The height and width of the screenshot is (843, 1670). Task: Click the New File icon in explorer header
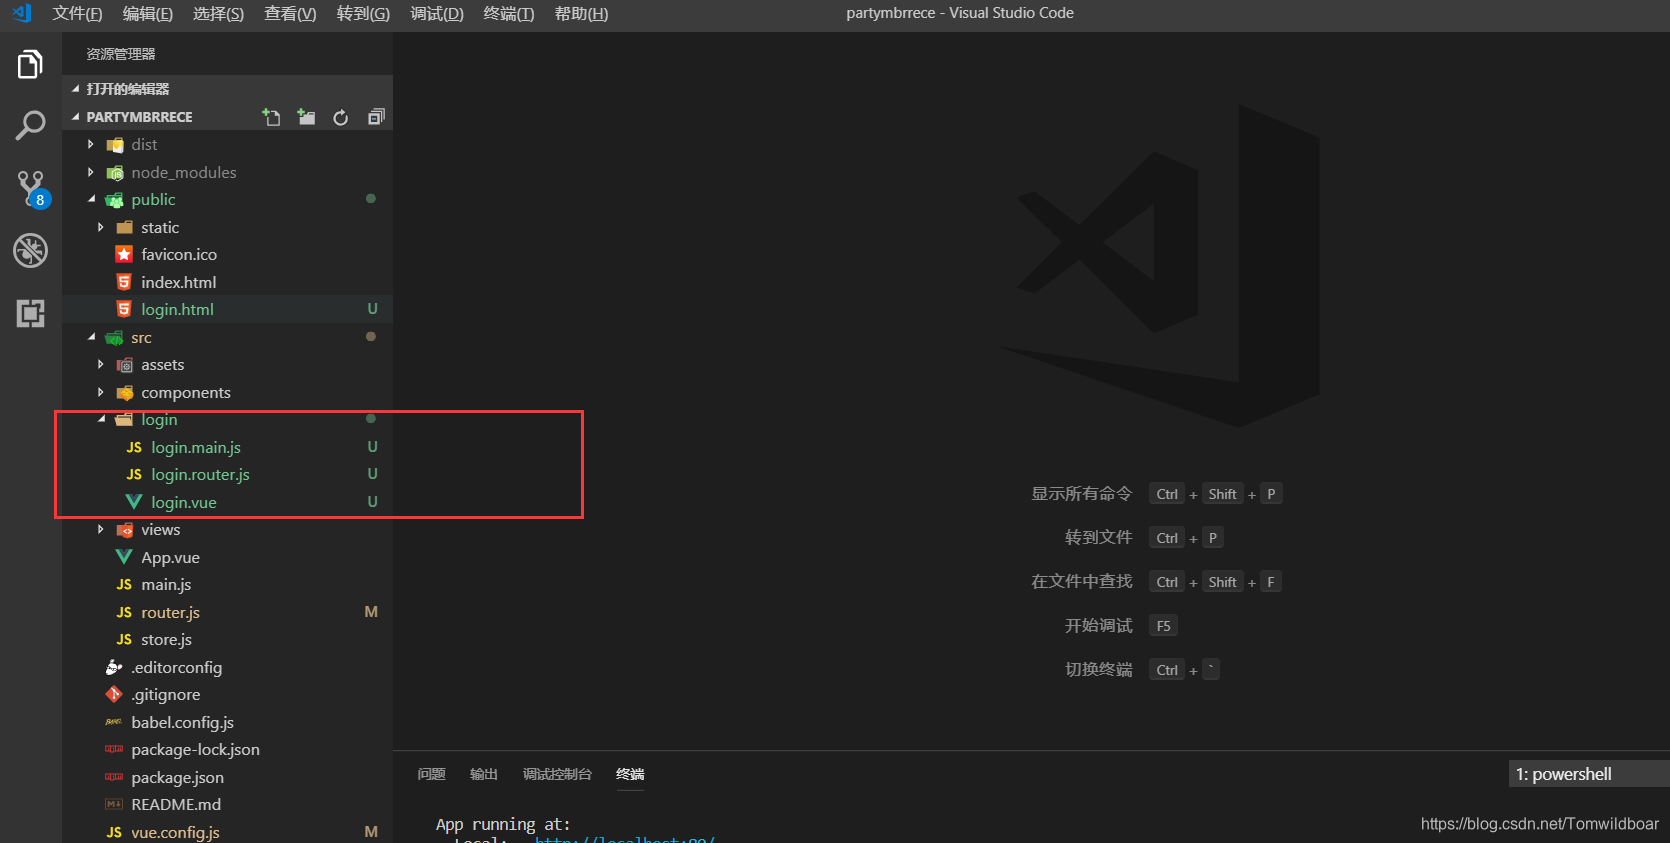(271, 117)
